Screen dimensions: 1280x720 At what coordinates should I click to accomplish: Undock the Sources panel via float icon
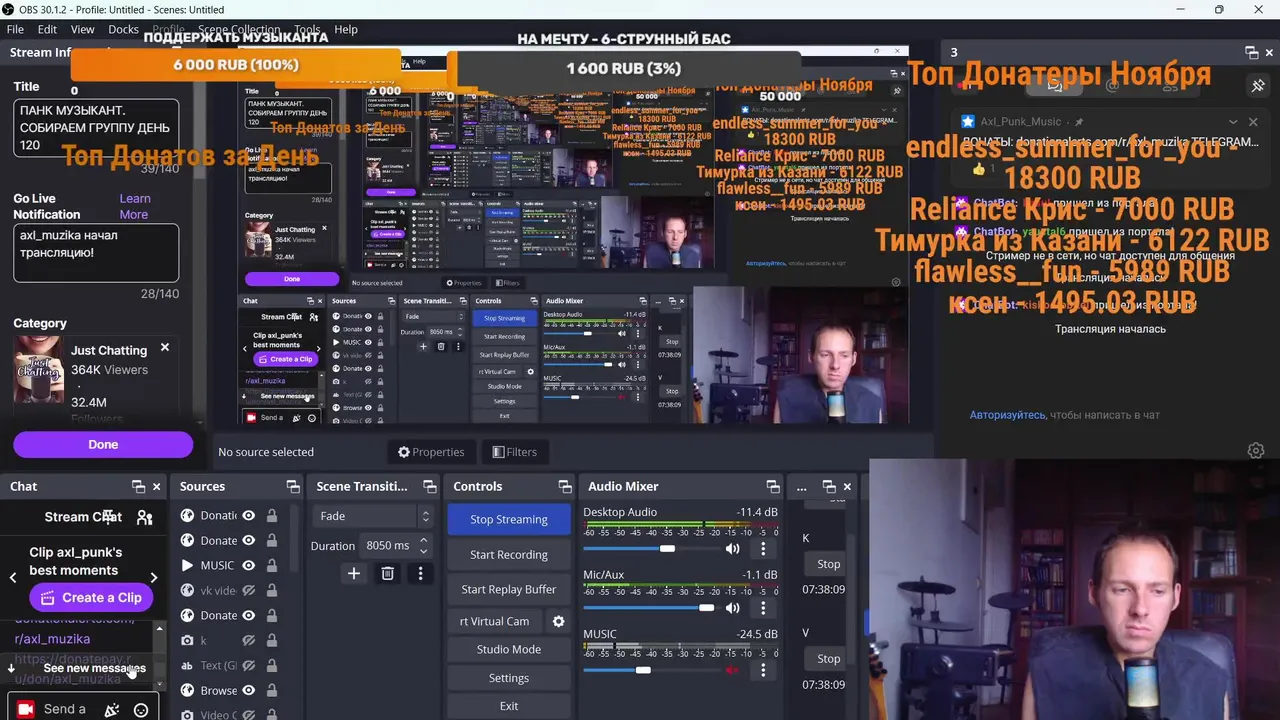[293, 487]
